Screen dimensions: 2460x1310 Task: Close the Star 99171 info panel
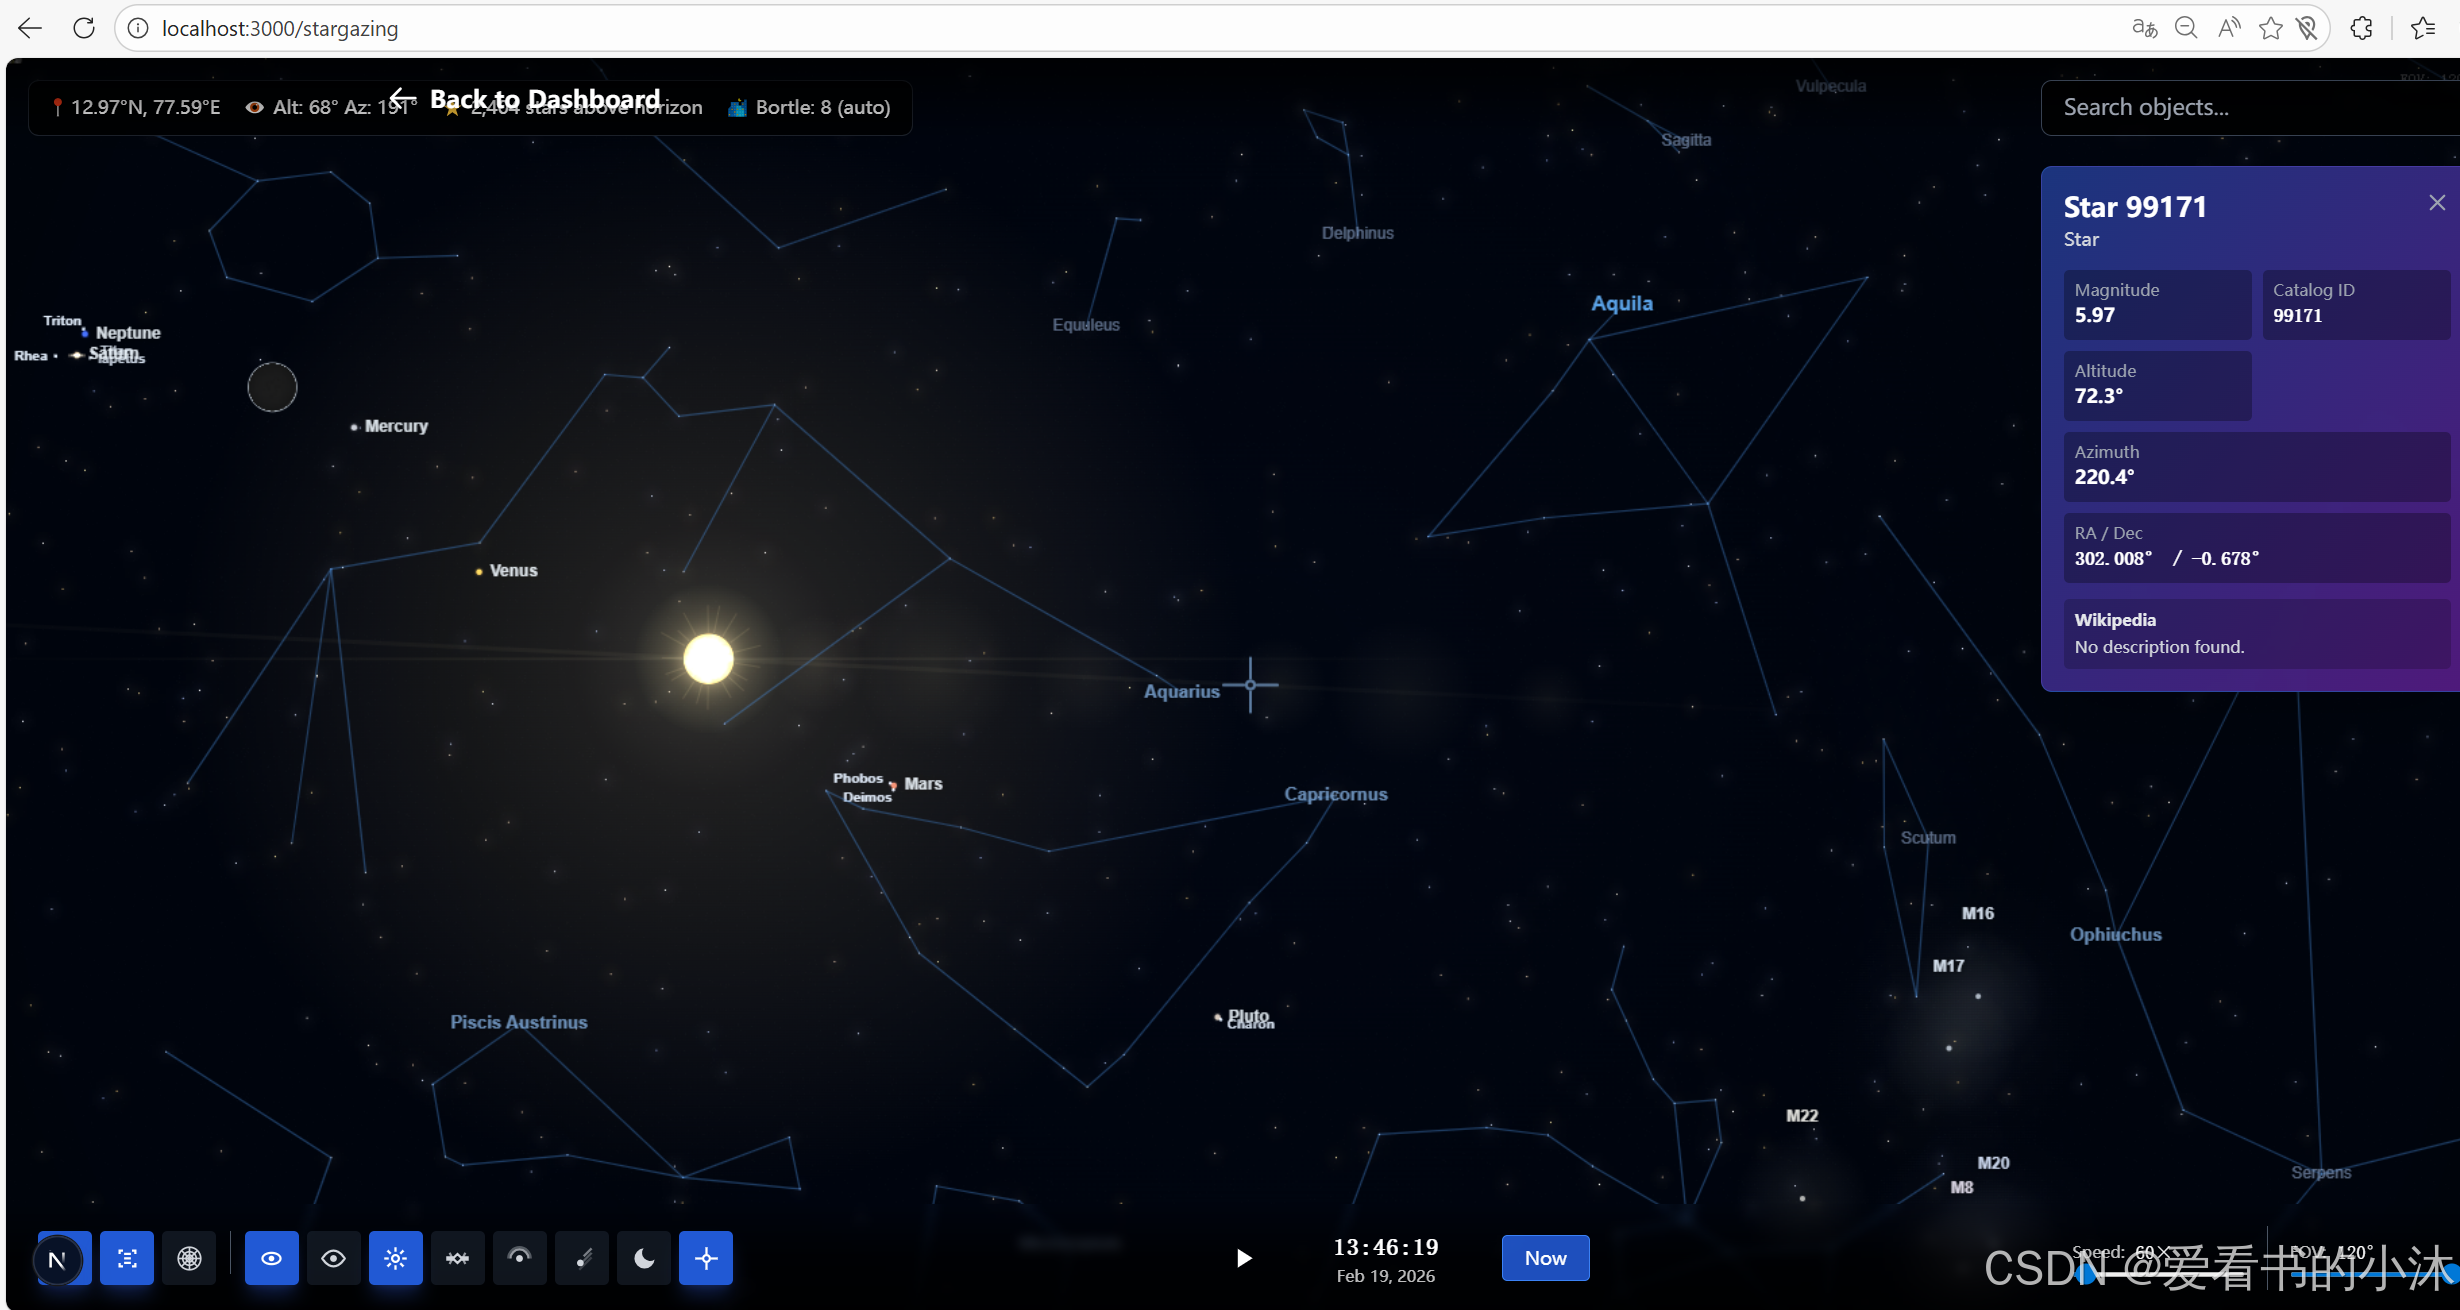pos(2436,203)
